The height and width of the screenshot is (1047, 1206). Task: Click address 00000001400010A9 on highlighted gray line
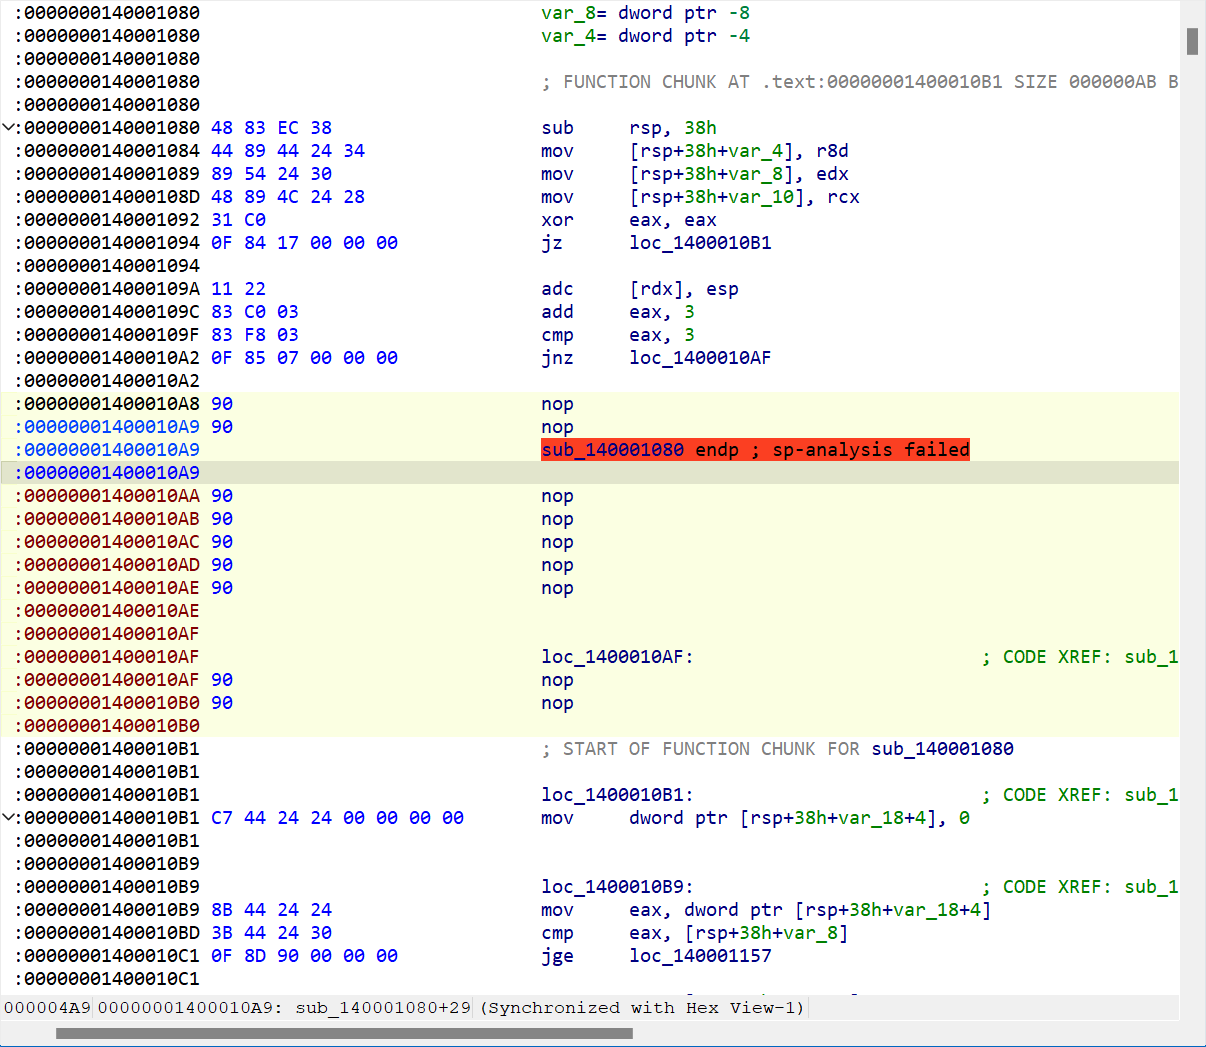111,473
